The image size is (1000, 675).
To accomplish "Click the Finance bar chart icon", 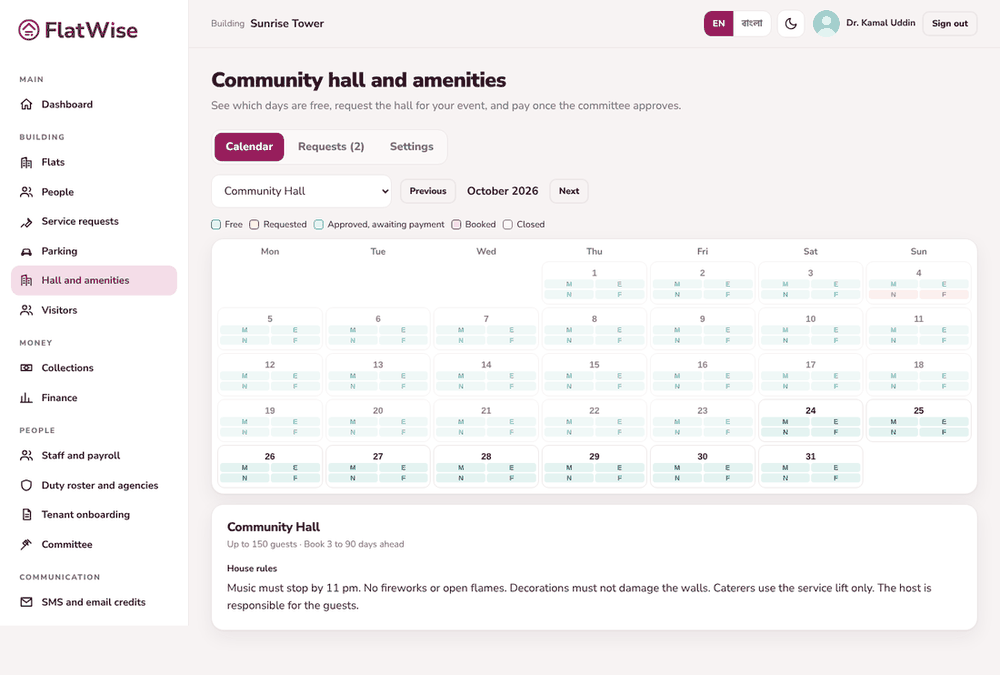I will (x=26, y=397).
